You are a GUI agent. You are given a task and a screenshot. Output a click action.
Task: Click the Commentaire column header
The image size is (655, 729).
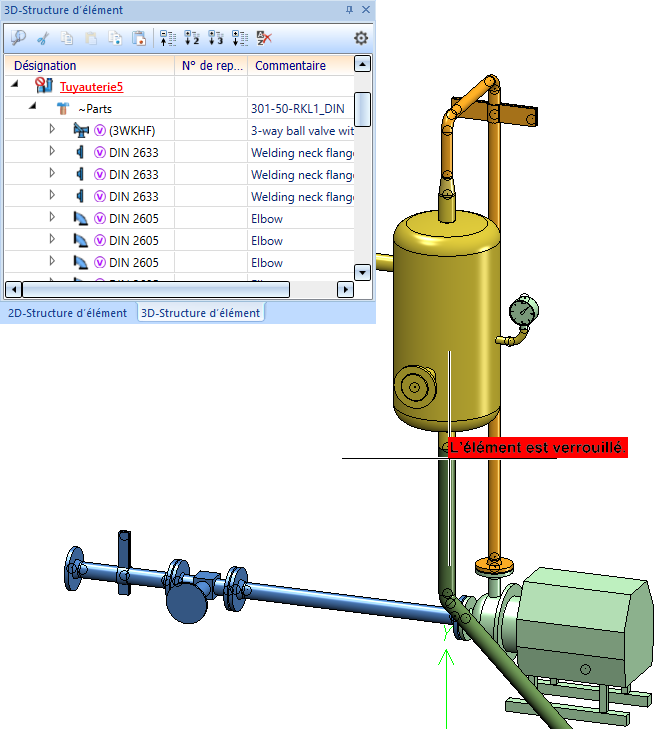(301, 66)
